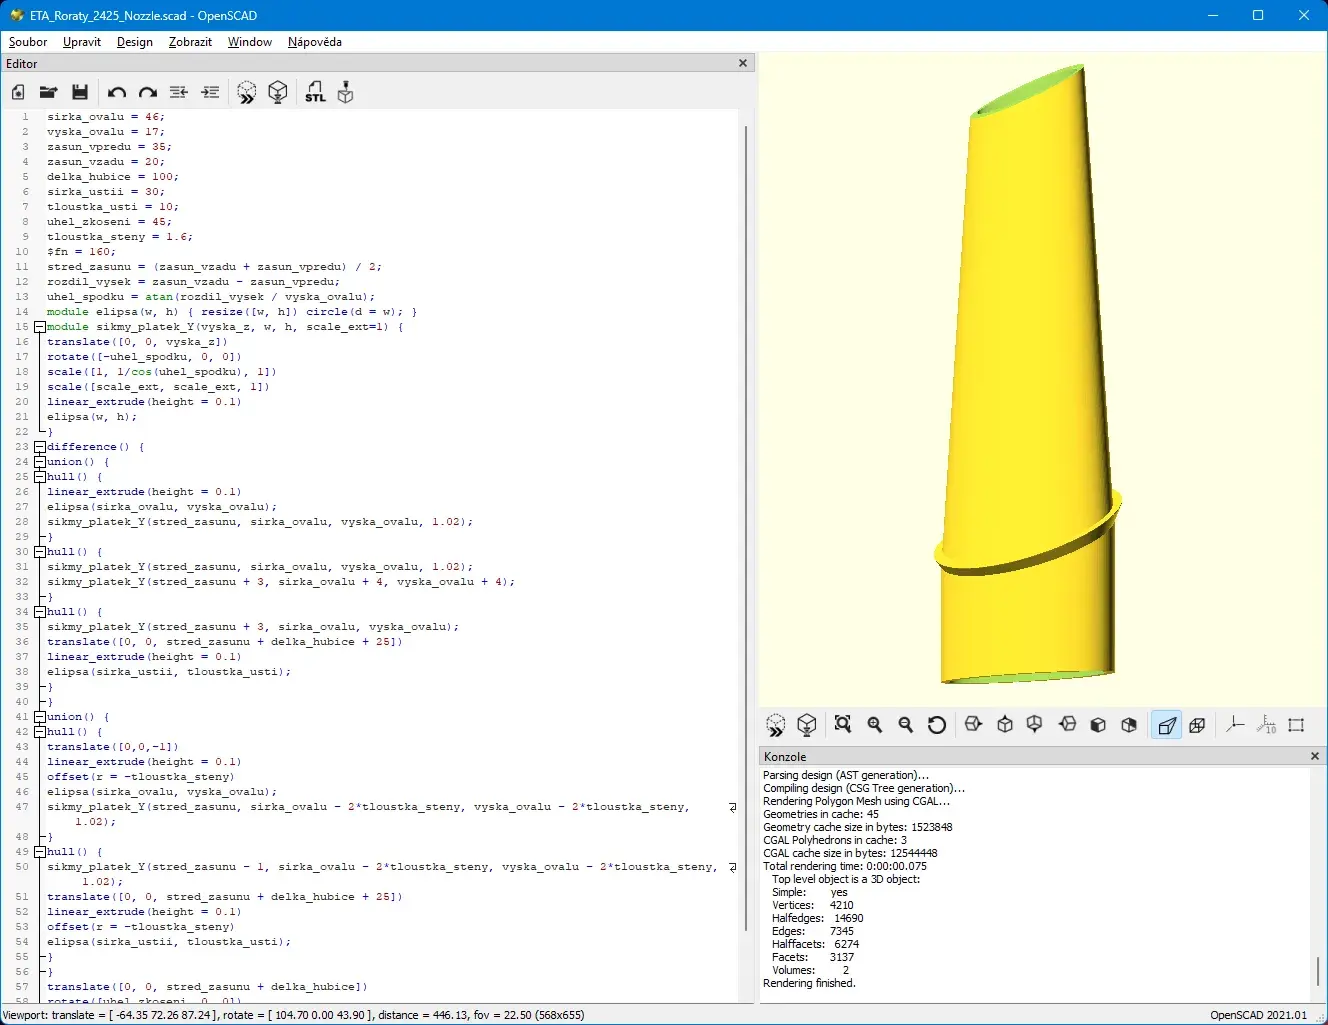Click the Redo arrow in editor toolbar
1328x1025 pixels.
(148, 93)
